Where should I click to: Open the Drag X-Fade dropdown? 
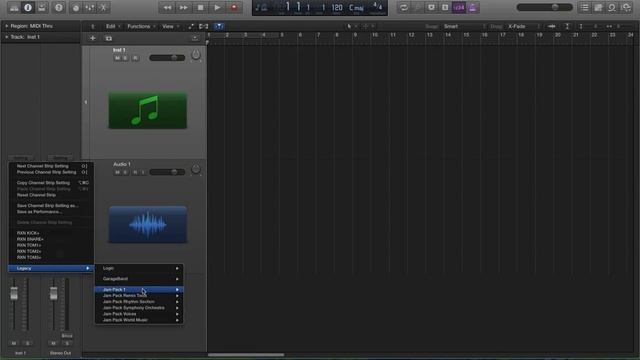tap(524, 27)
